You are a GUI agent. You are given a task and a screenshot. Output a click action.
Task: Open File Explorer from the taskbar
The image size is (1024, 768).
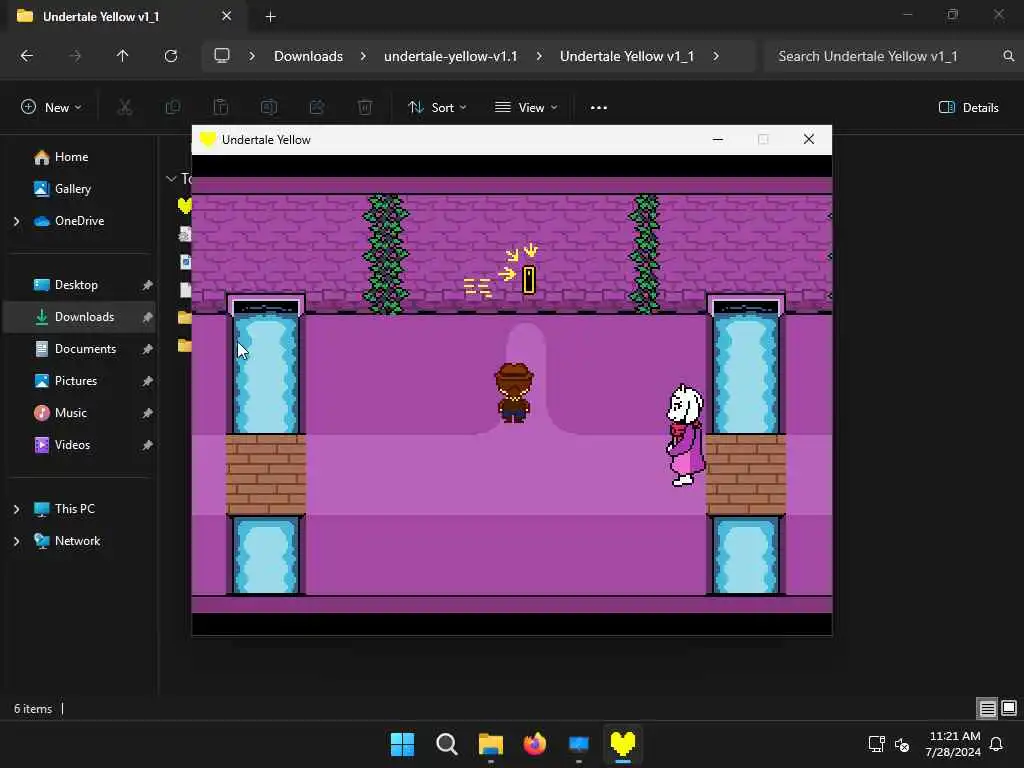[490, 744]
